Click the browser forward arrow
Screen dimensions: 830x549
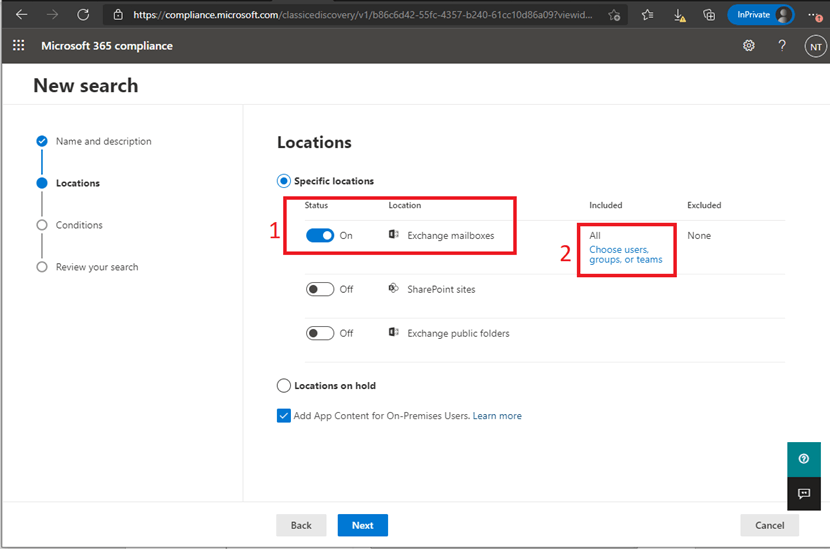pos(52,15)
